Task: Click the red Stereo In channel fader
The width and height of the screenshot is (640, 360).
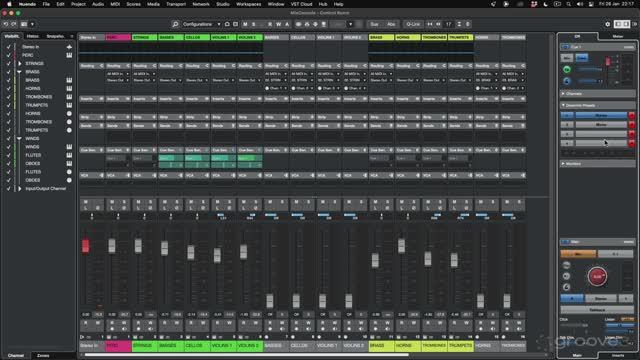Action: click(x=85, y=246)
